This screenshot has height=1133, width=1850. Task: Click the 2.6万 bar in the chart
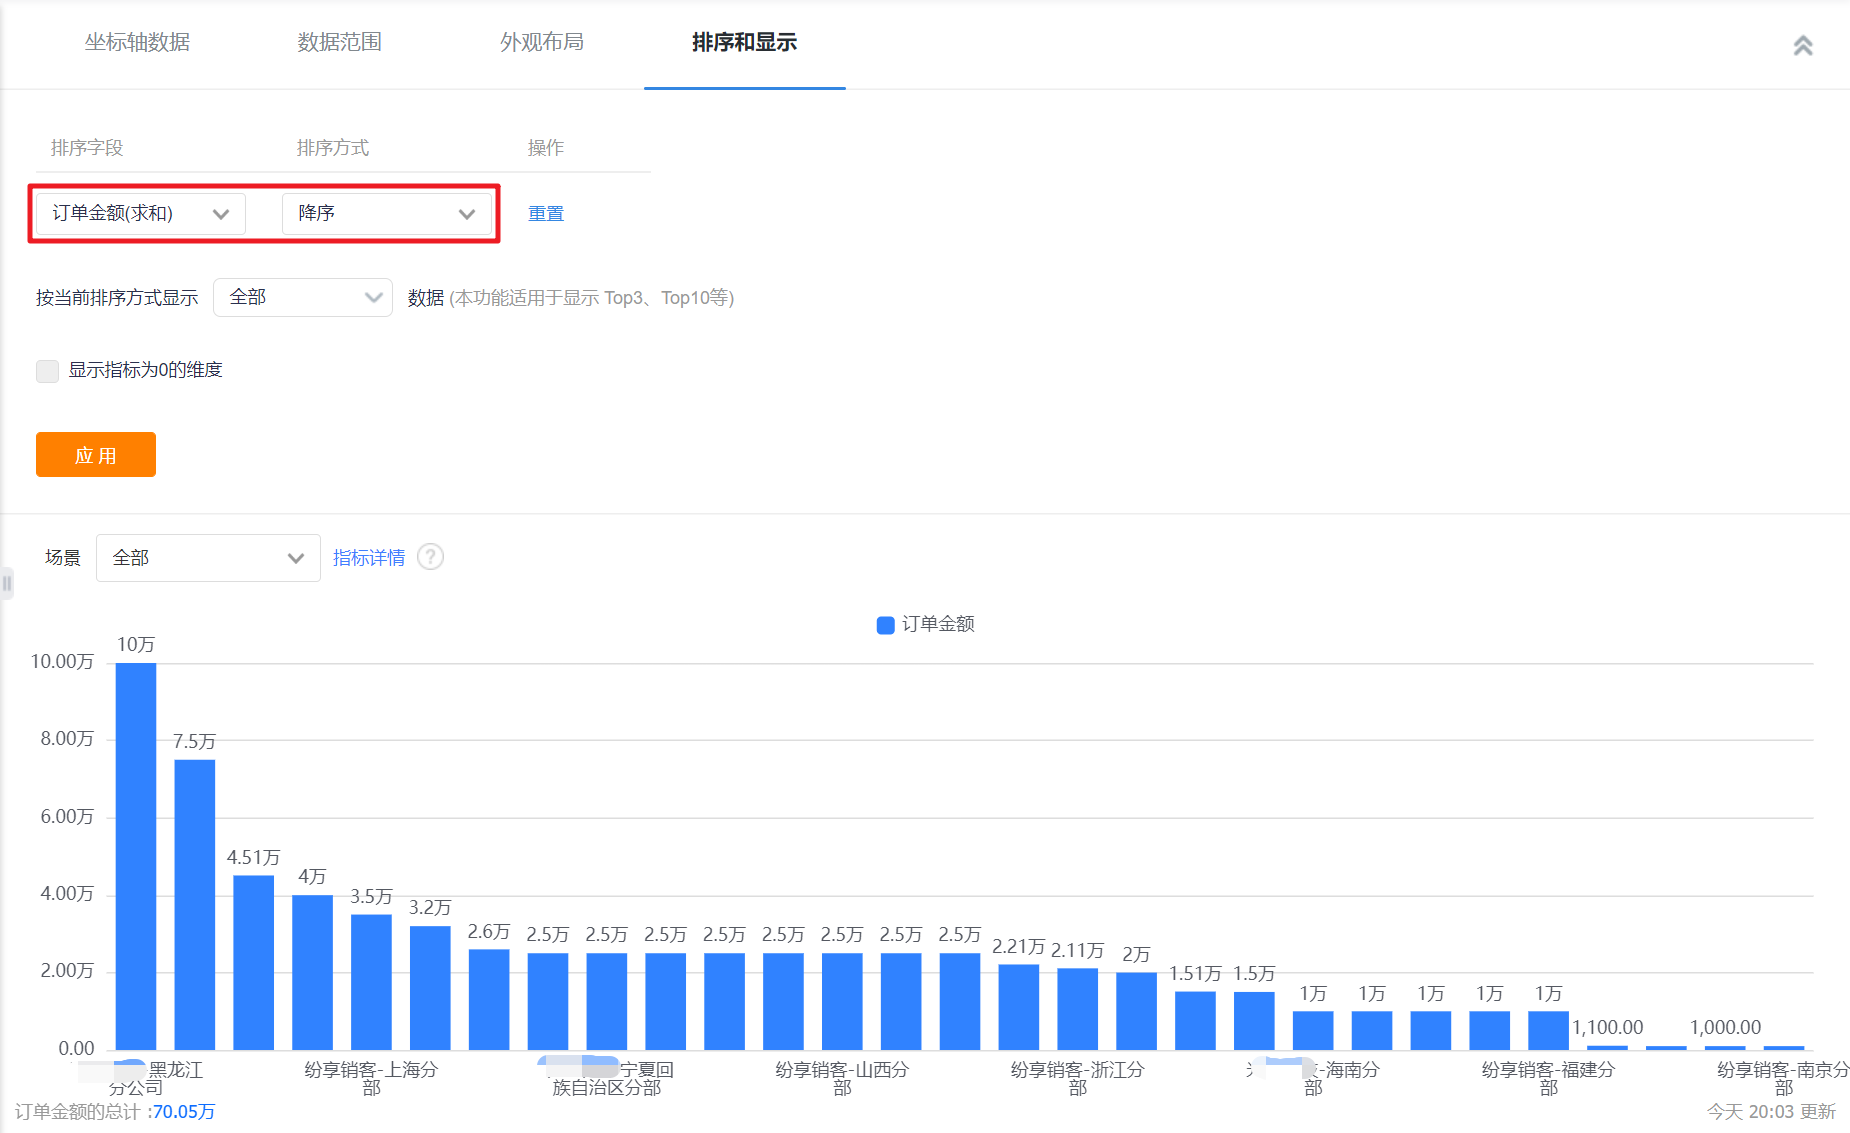tap(489, 999)
